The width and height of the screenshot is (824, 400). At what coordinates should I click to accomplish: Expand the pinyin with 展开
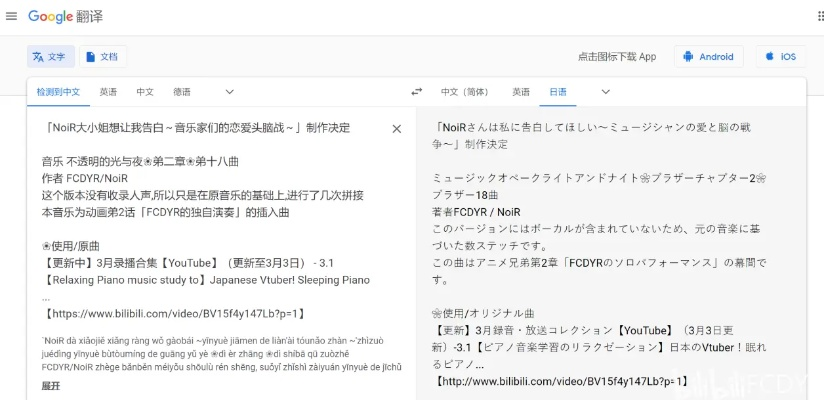click(x=51, y=386)
